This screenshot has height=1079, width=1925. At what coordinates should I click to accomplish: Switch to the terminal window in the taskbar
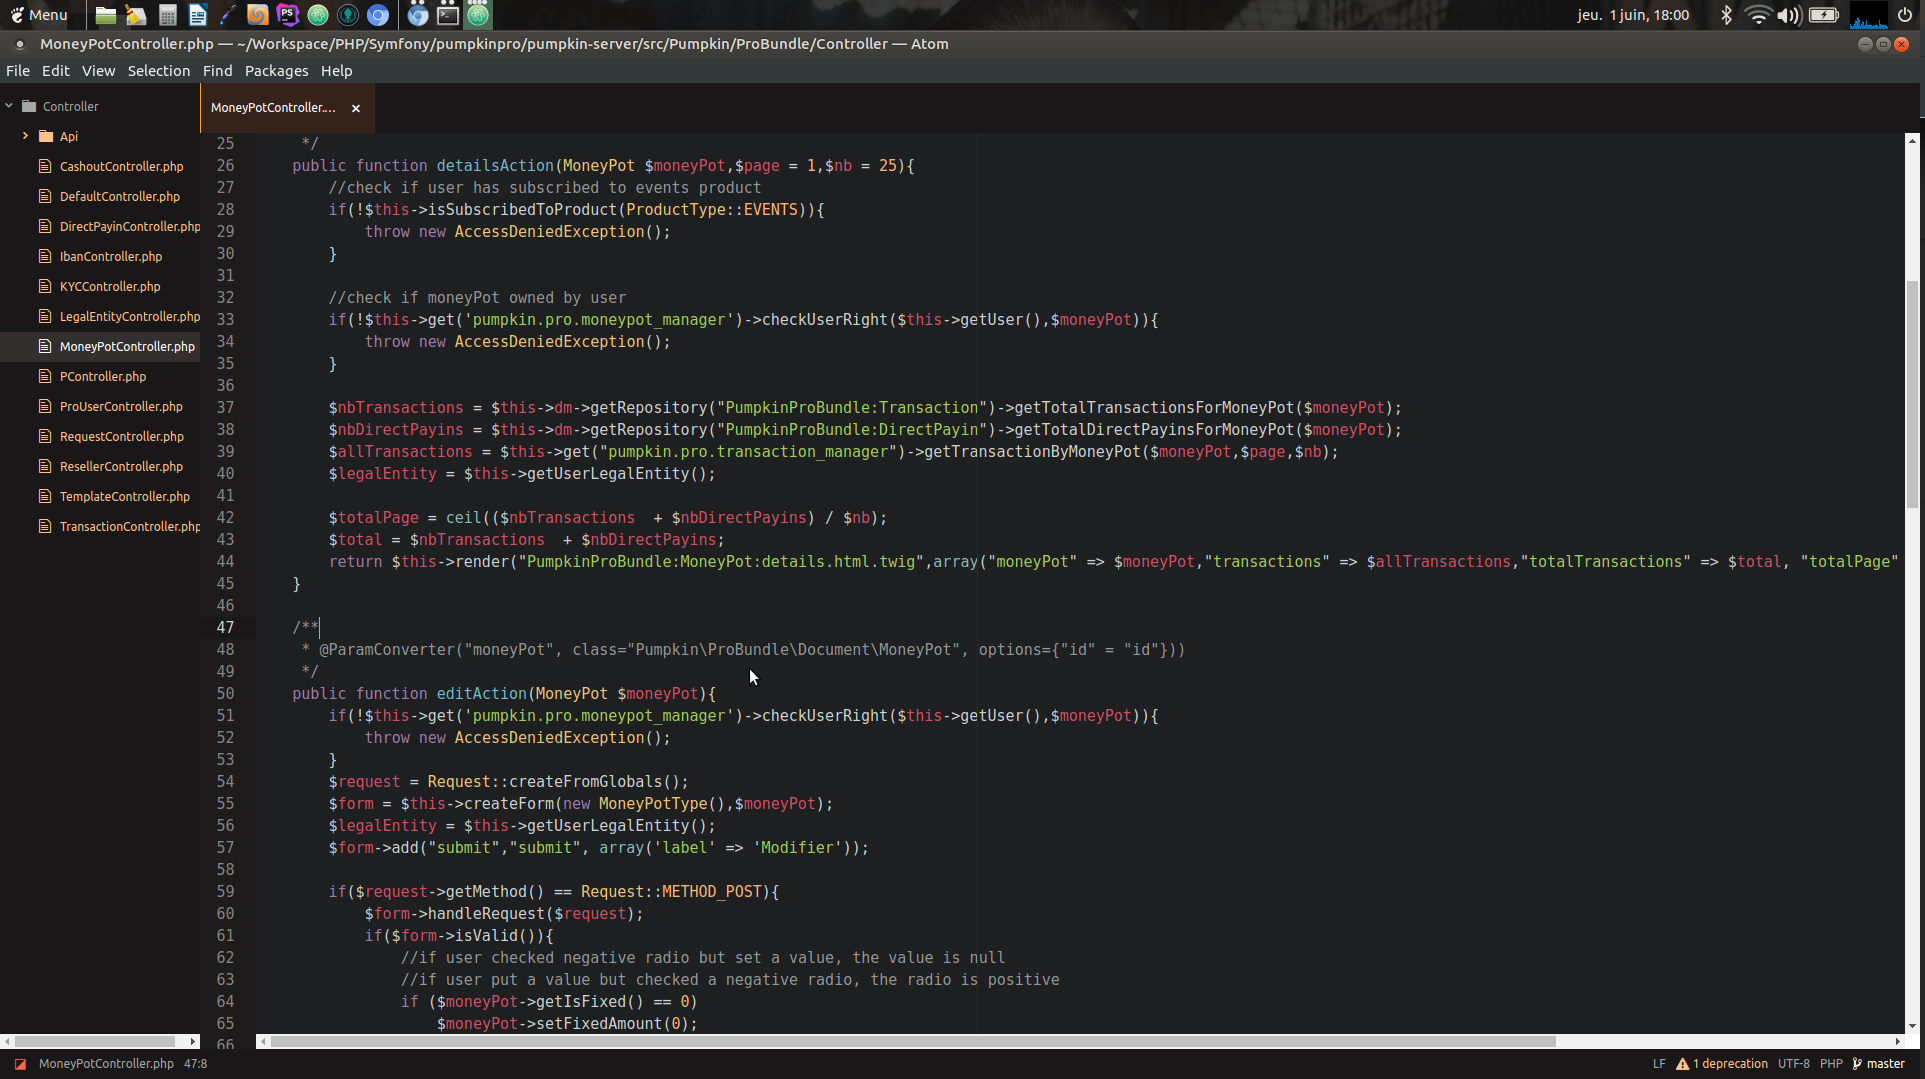[448, 15]
